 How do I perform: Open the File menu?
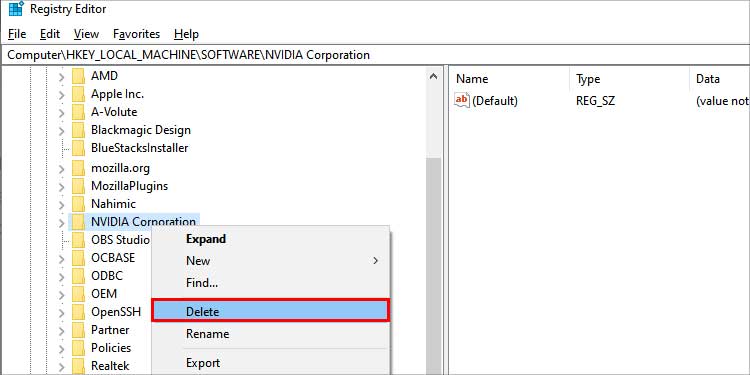click(17, 34)
